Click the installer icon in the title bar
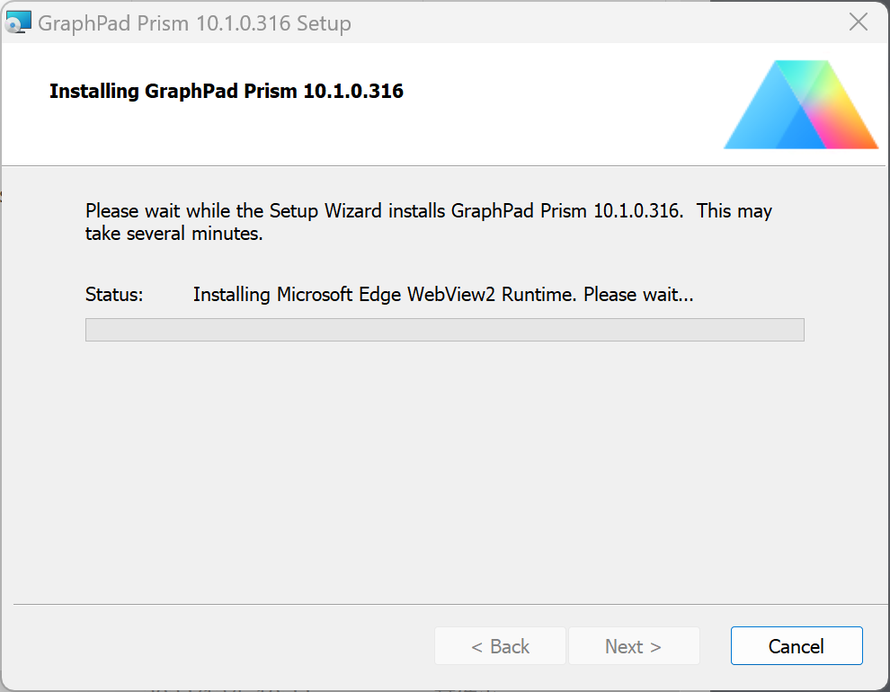This screenshot has height=692, width=890. click(x=18, y=22)
